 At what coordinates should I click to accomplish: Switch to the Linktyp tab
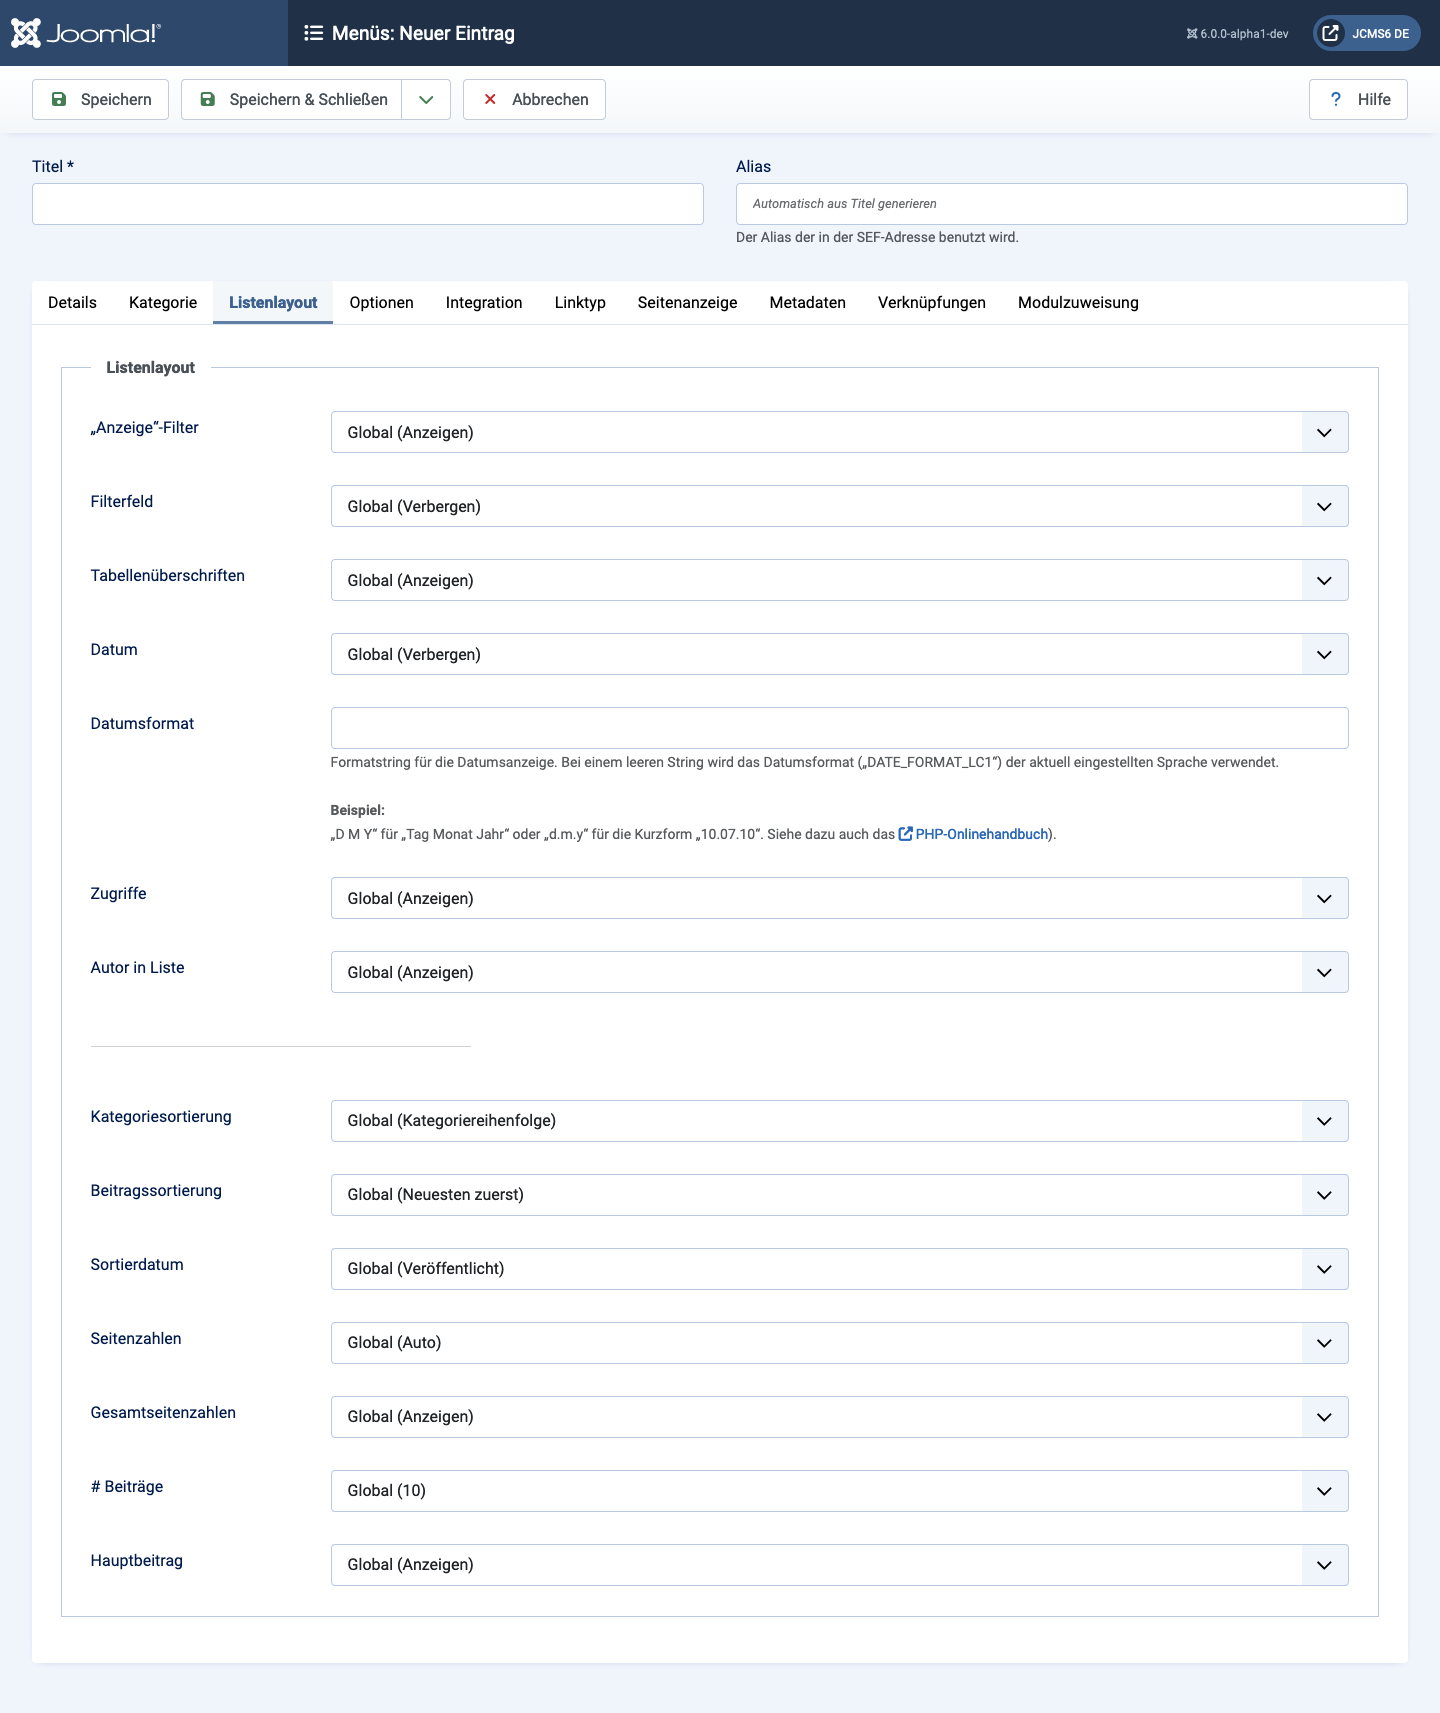580,302
